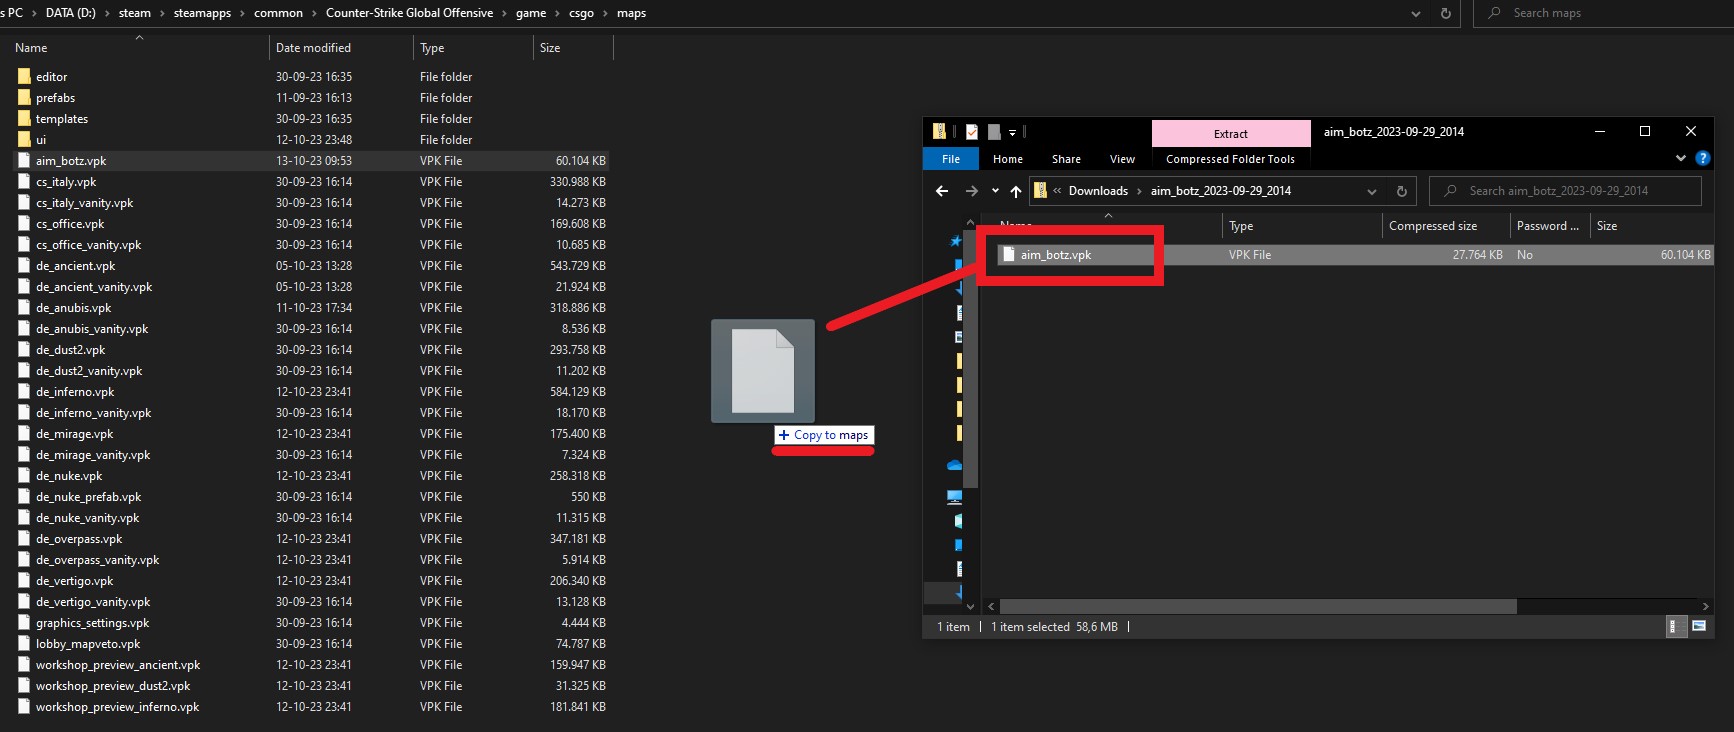Viewport: 1734px width, 732px height.
Task: Click right arrow of archive horizontal scrollbar
Action: [1706, 606]
